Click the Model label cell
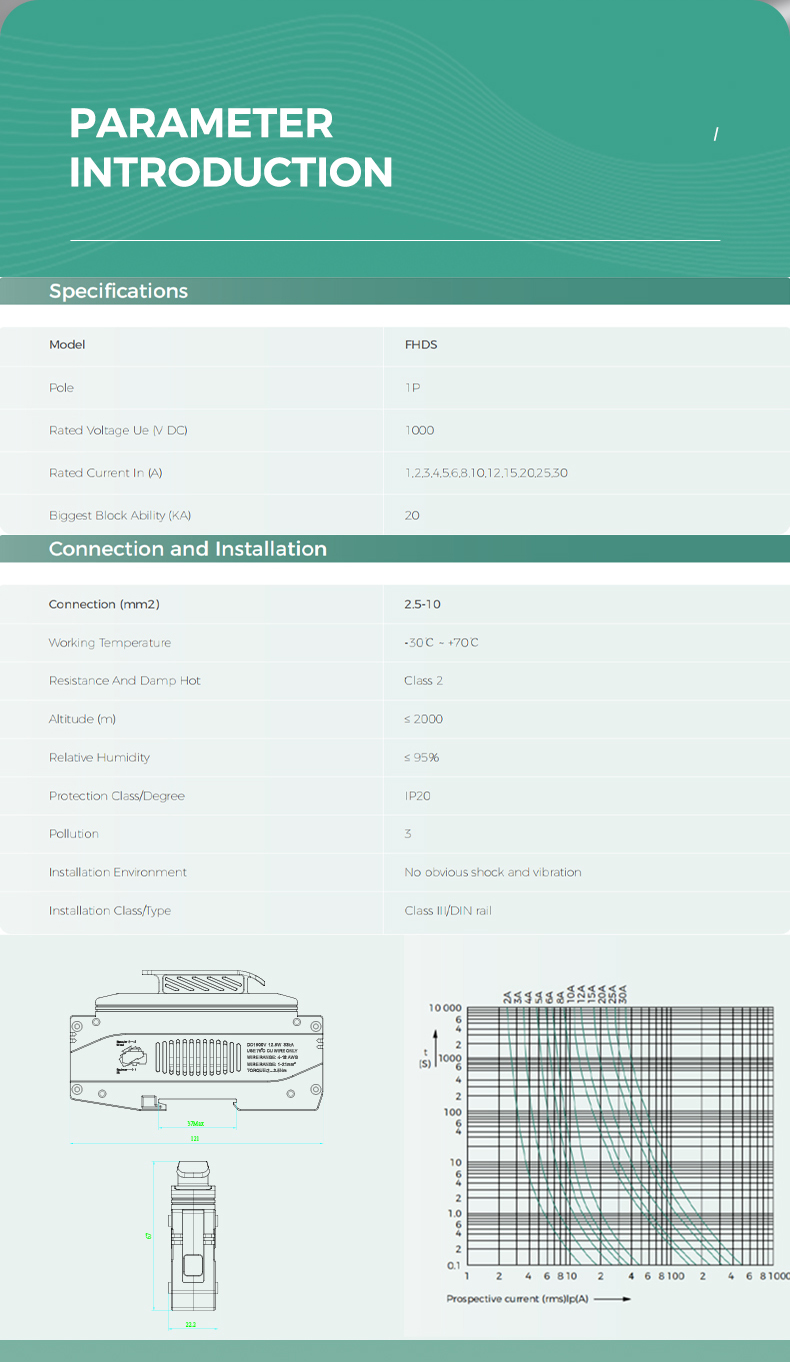Viewport: 790px width, 1362px height. pos(67,345)
